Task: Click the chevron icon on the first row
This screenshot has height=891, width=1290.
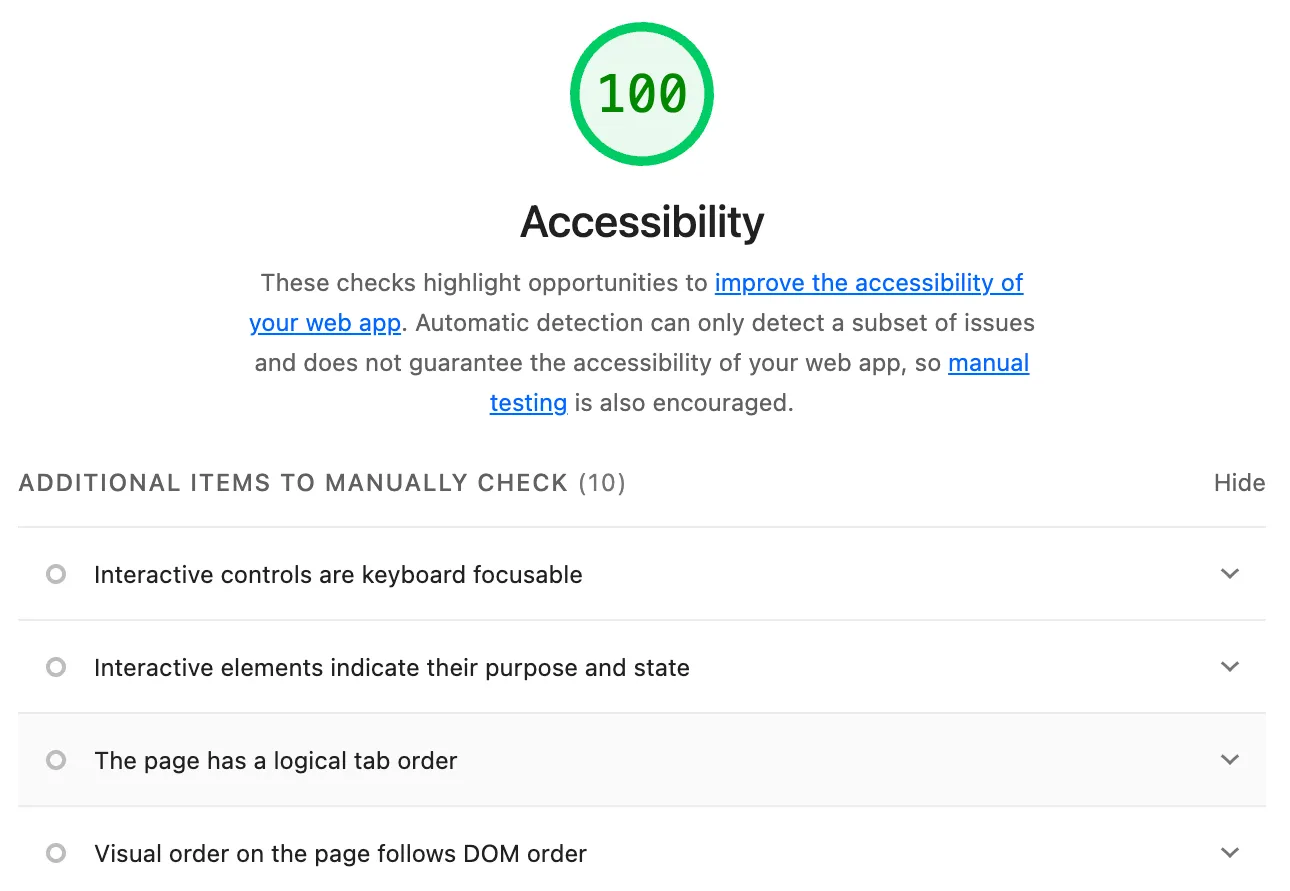Action: click(x=1229, y=574)
